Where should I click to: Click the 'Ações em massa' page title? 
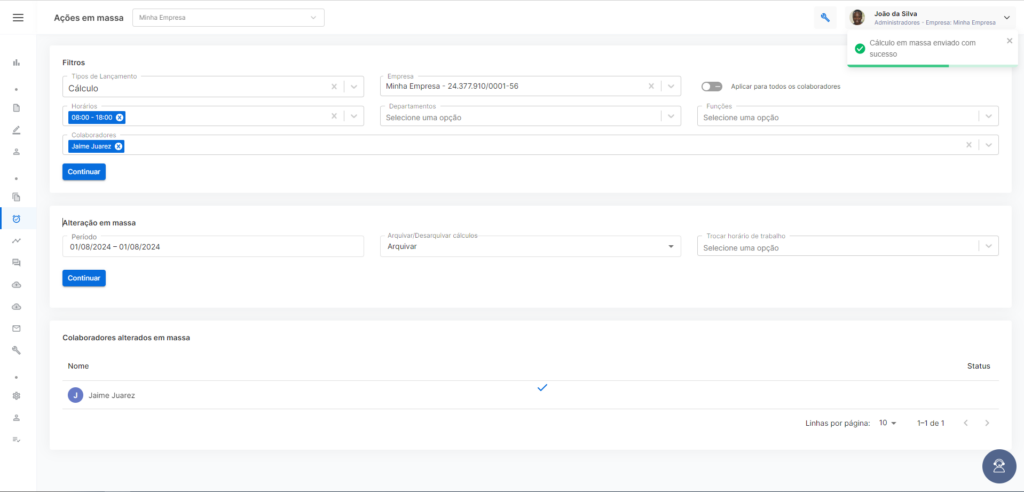pos(88,18)
